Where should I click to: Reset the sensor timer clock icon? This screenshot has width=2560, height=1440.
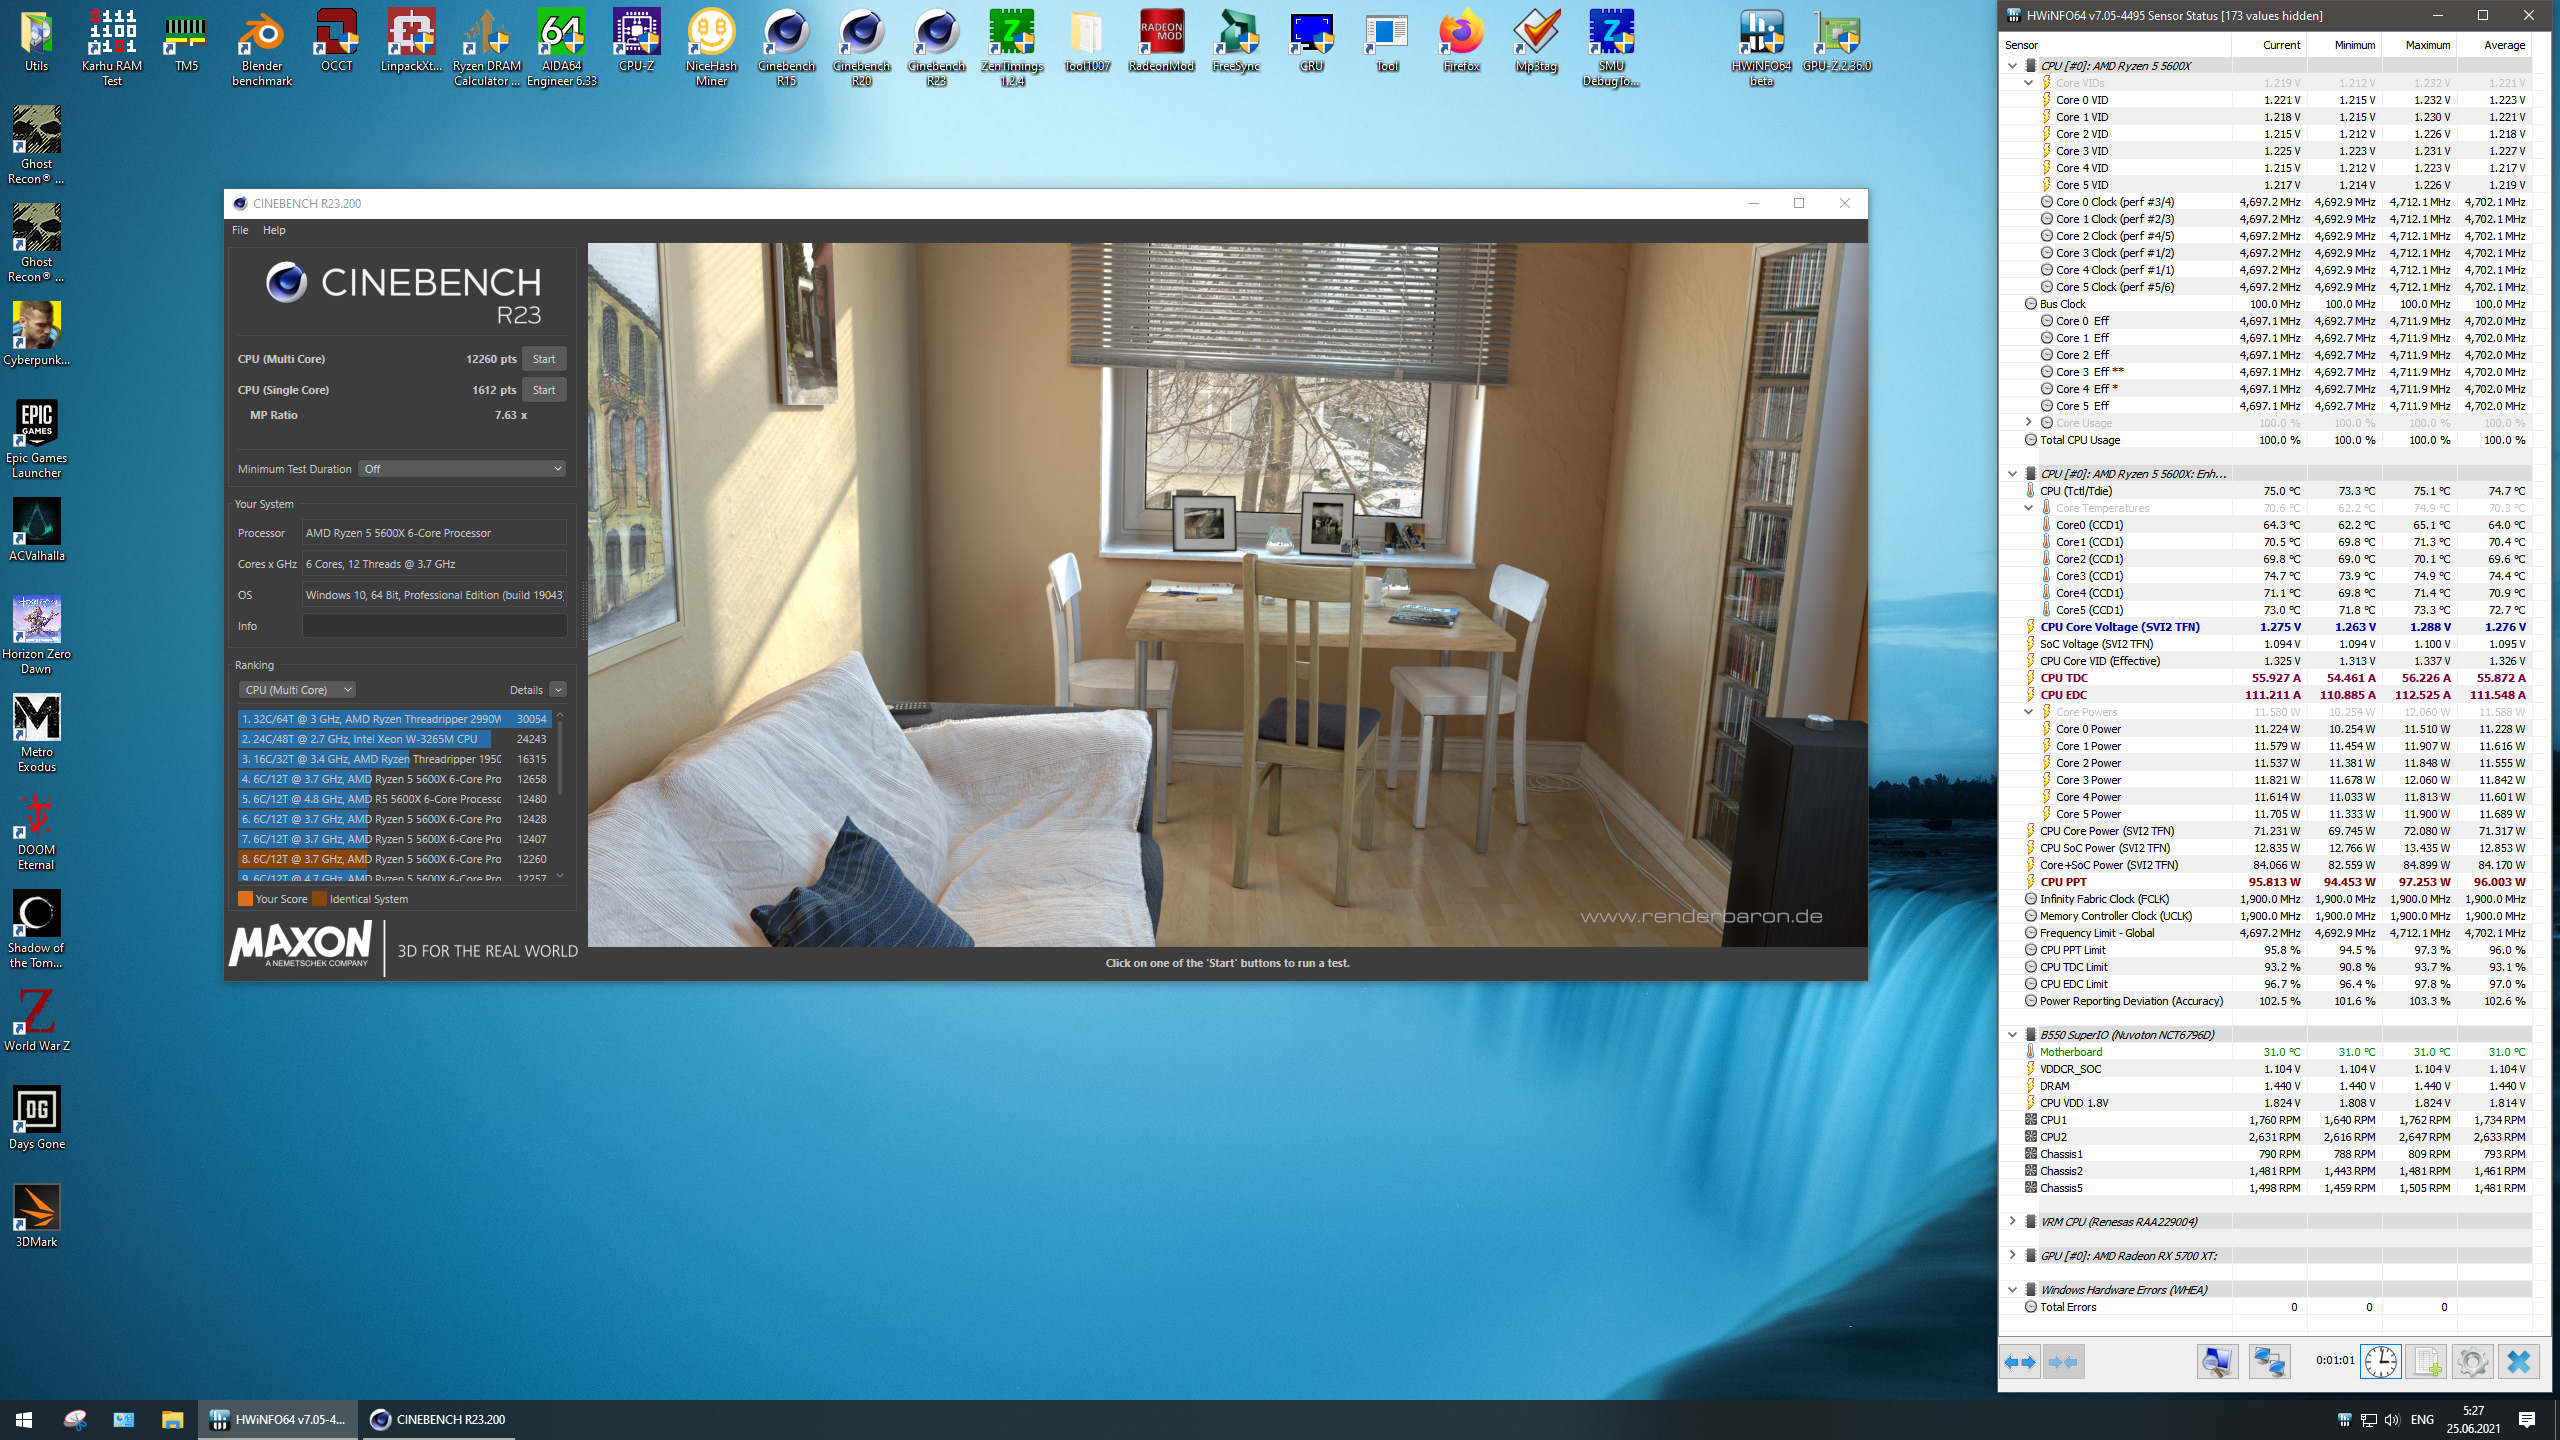tap(2381, 1362)
